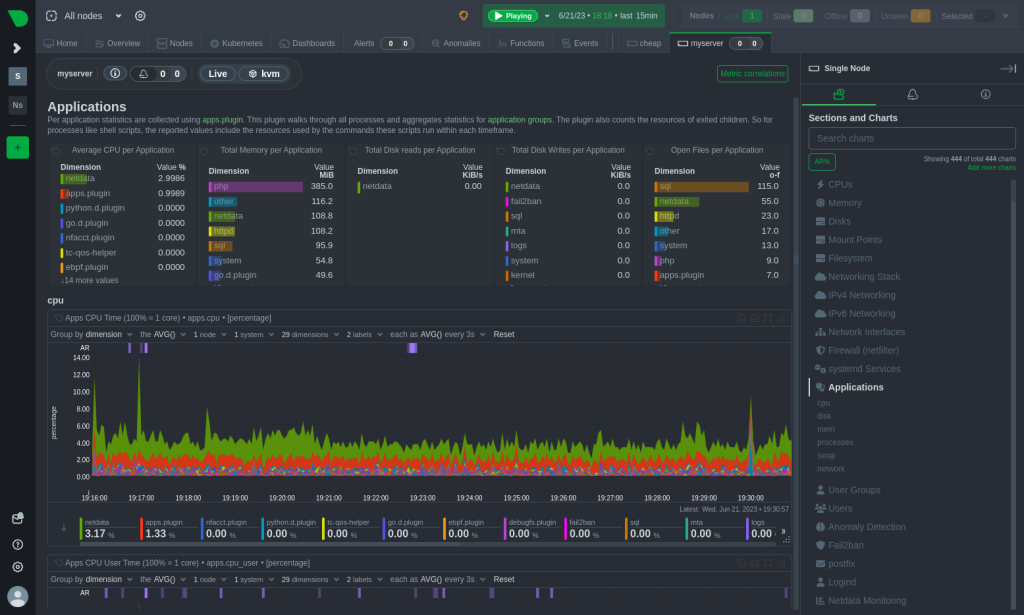Expand the left sidebar arrow
Screen dimensions: 1024x615
(17, 48)
